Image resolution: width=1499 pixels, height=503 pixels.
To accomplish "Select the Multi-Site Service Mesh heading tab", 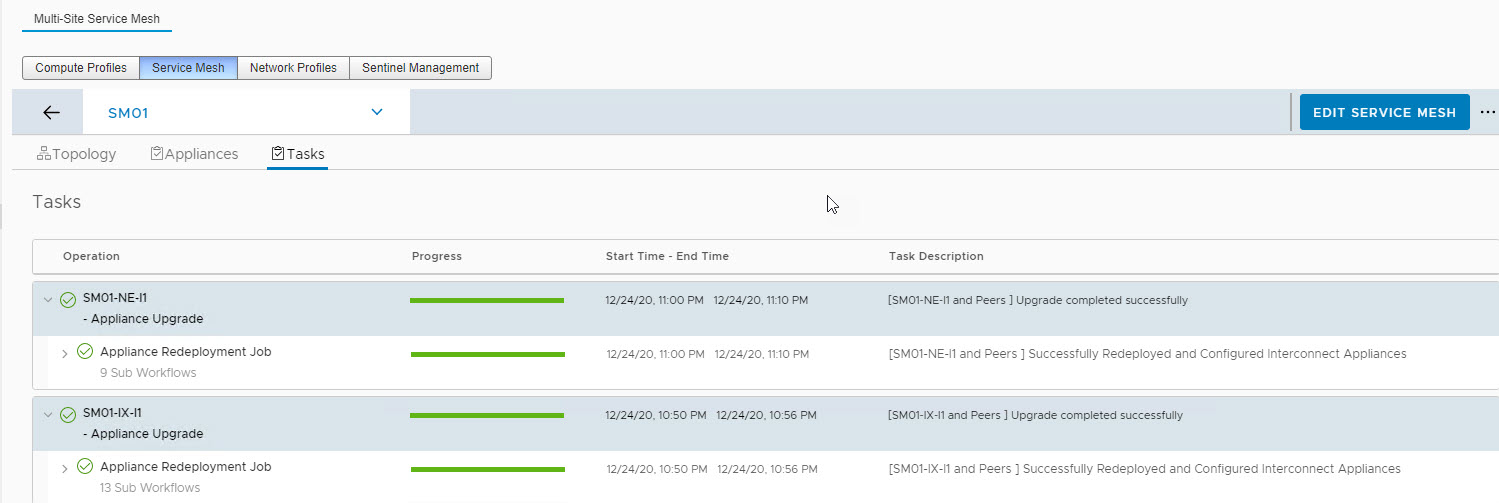I will click(96, 19).
